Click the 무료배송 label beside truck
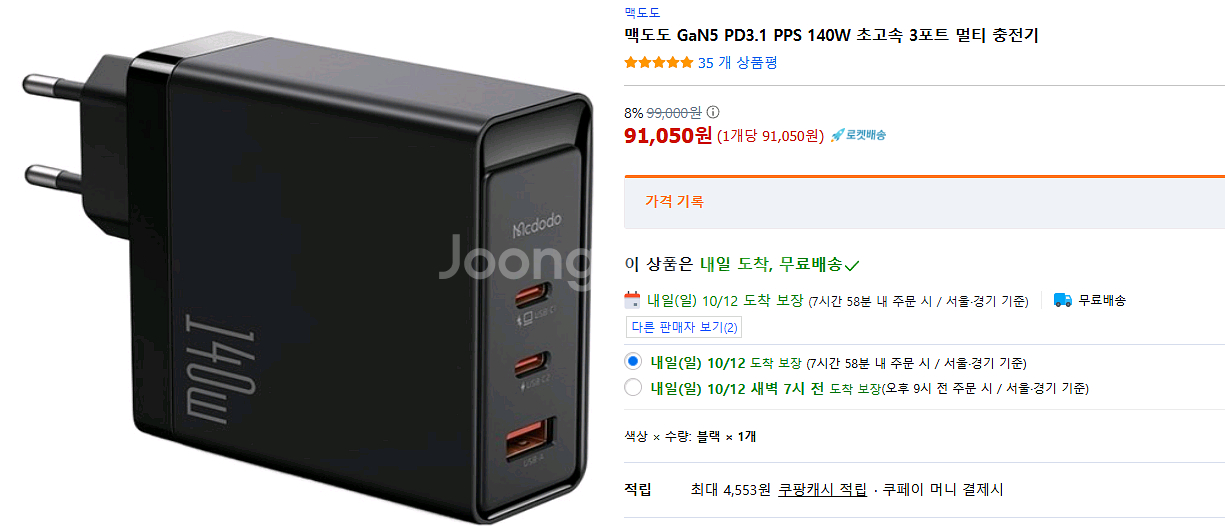Screen dimensions: 1225x526 [1102, 300]
